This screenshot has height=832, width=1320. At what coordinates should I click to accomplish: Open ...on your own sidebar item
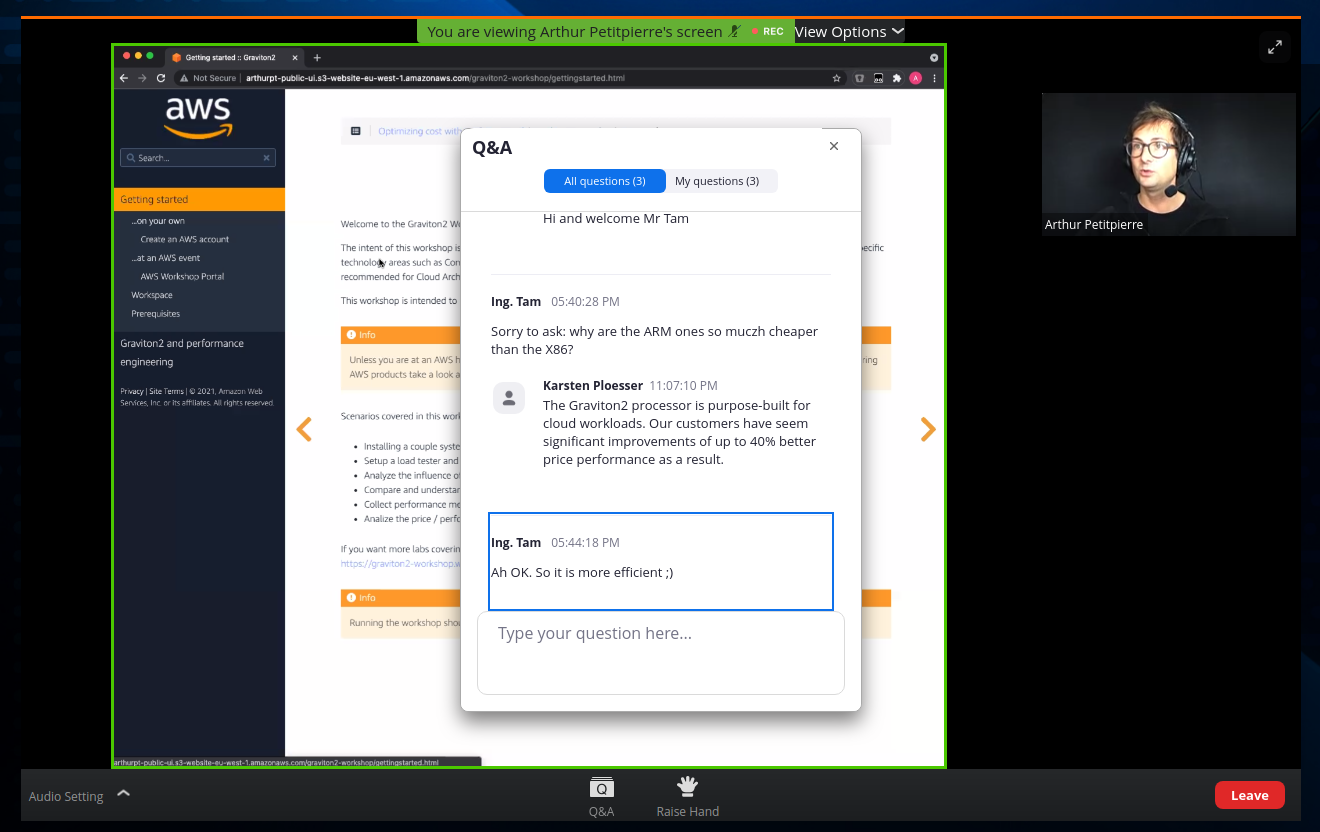coord(158,221)
